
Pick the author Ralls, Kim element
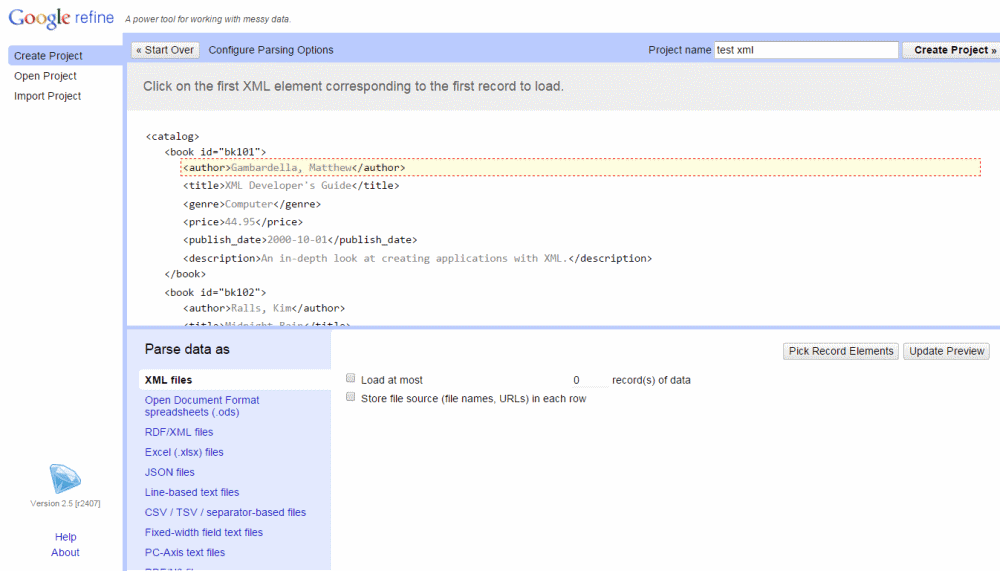tap(264, 308)
